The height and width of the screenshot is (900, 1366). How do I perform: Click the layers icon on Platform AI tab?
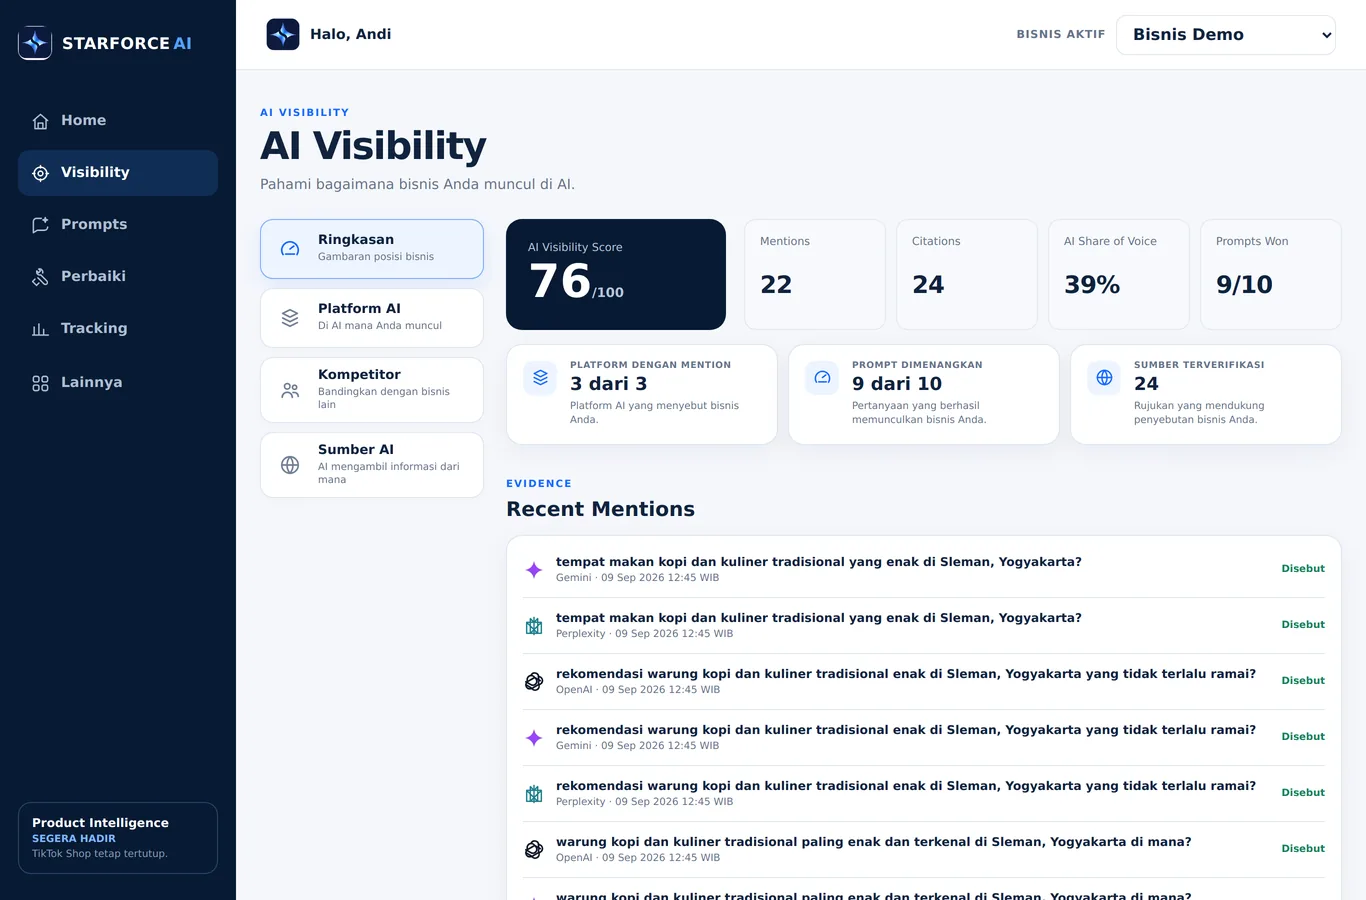coord(290,318)
